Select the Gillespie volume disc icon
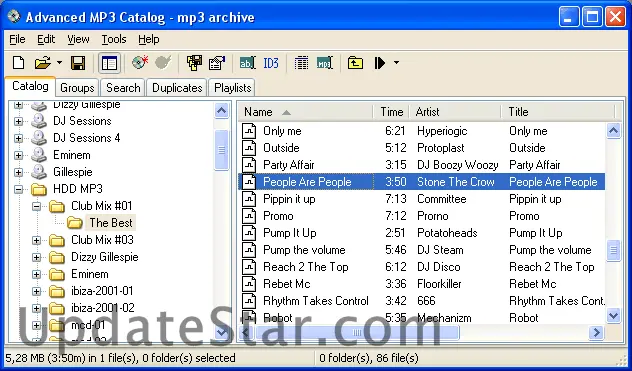 39,172
